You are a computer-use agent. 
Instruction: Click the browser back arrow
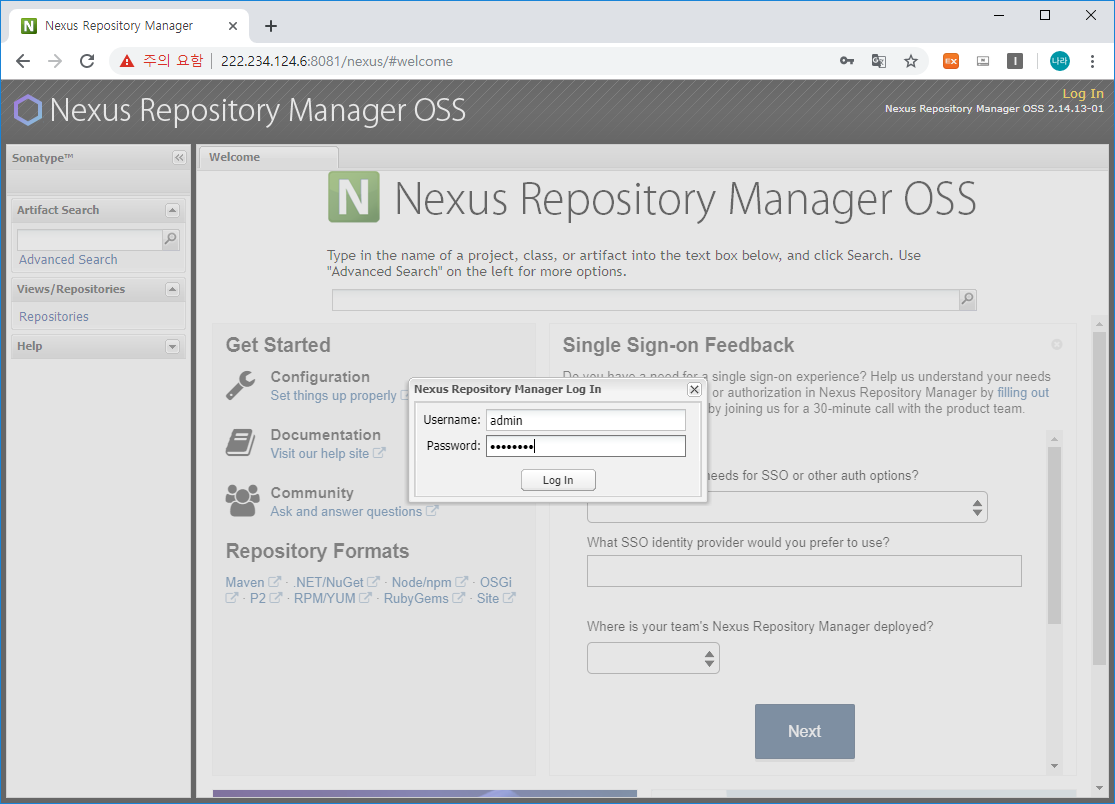23,61
